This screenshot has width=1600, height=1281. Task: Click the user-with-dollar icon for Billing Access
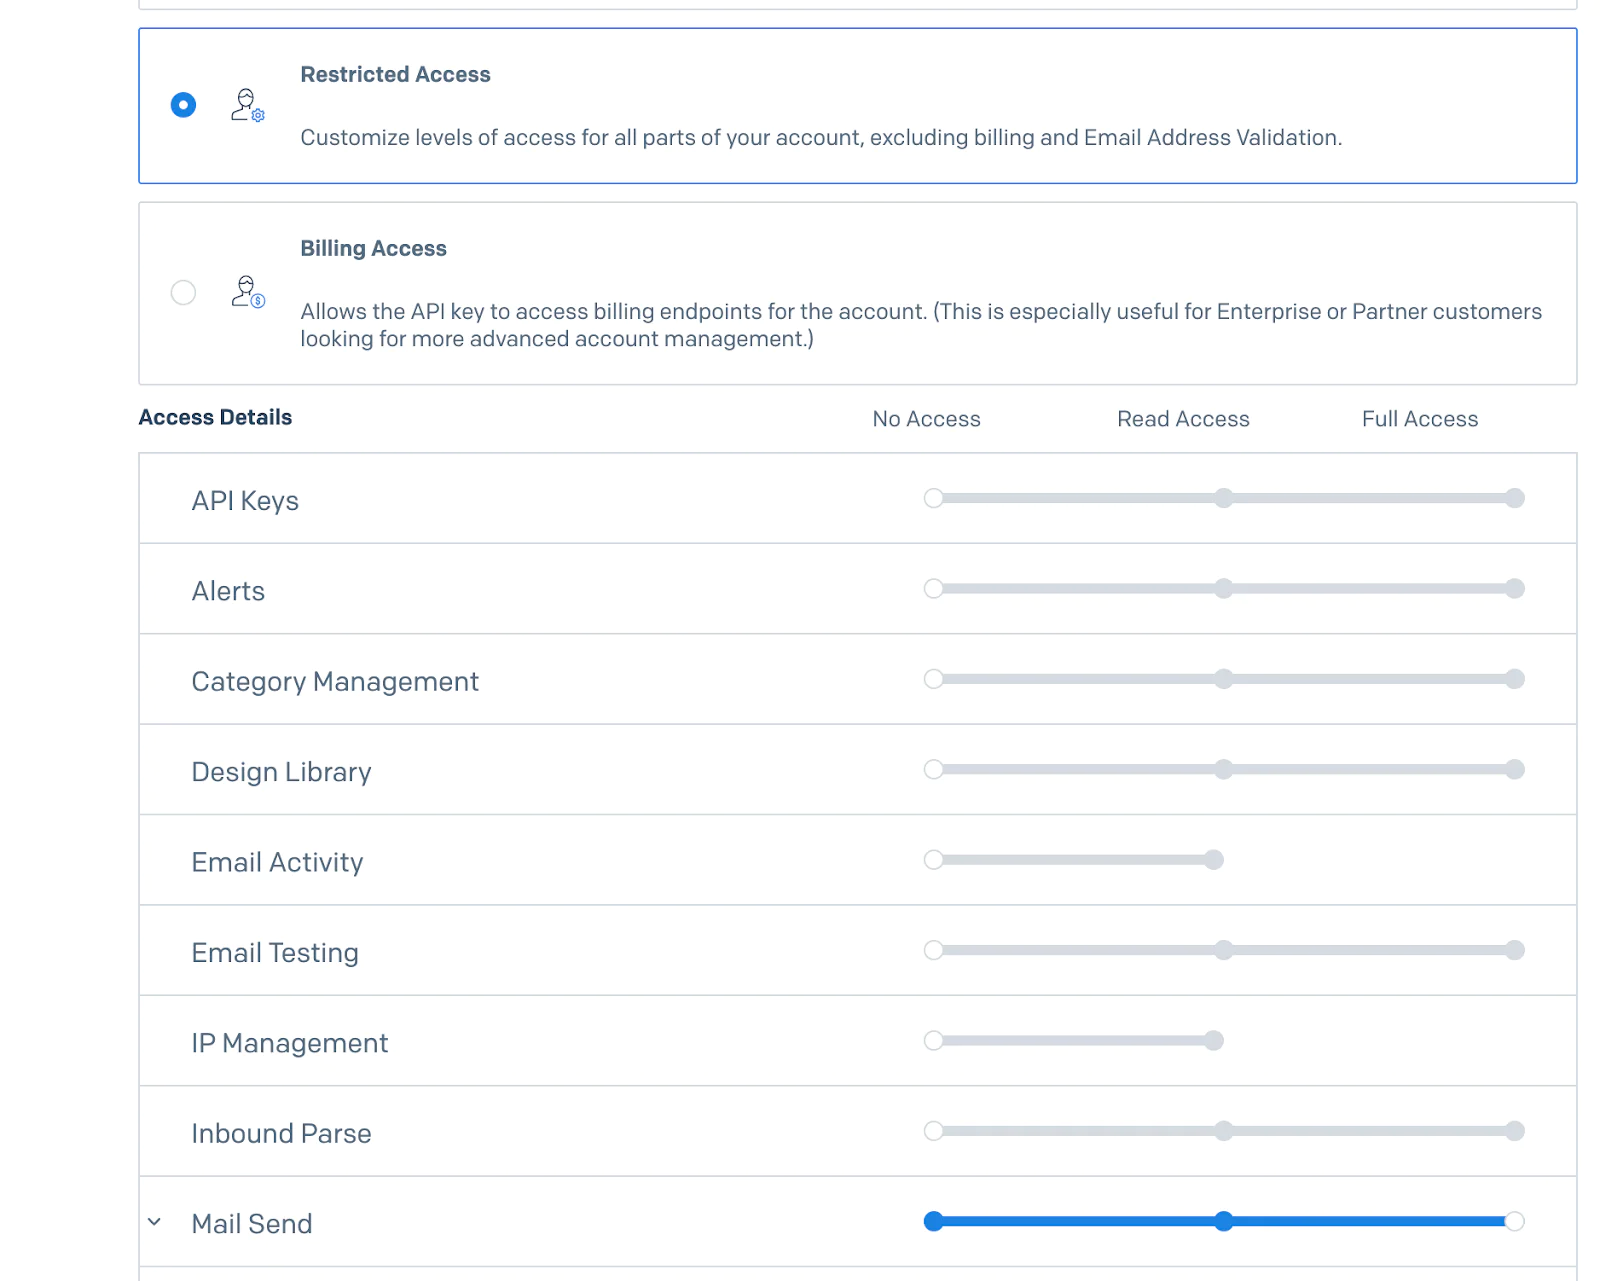pos(246,293)
